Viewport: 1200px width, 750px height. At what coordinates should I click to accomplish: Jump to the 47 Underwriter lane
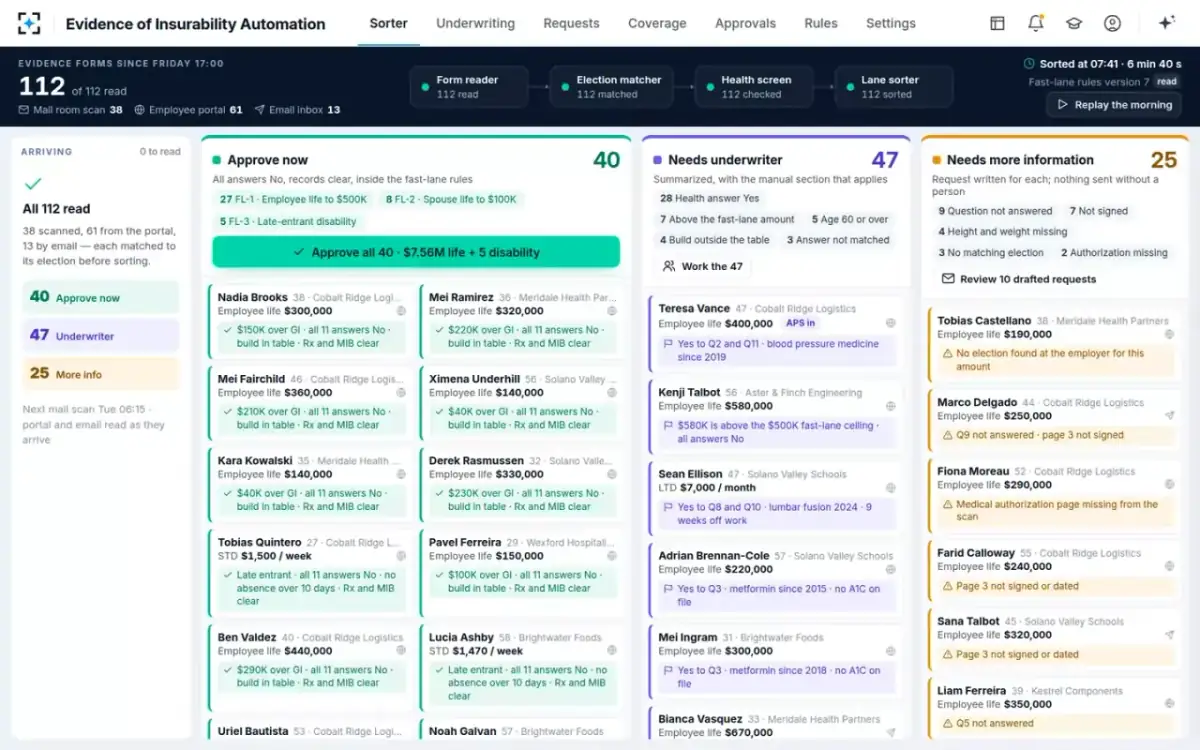(101, 335)
